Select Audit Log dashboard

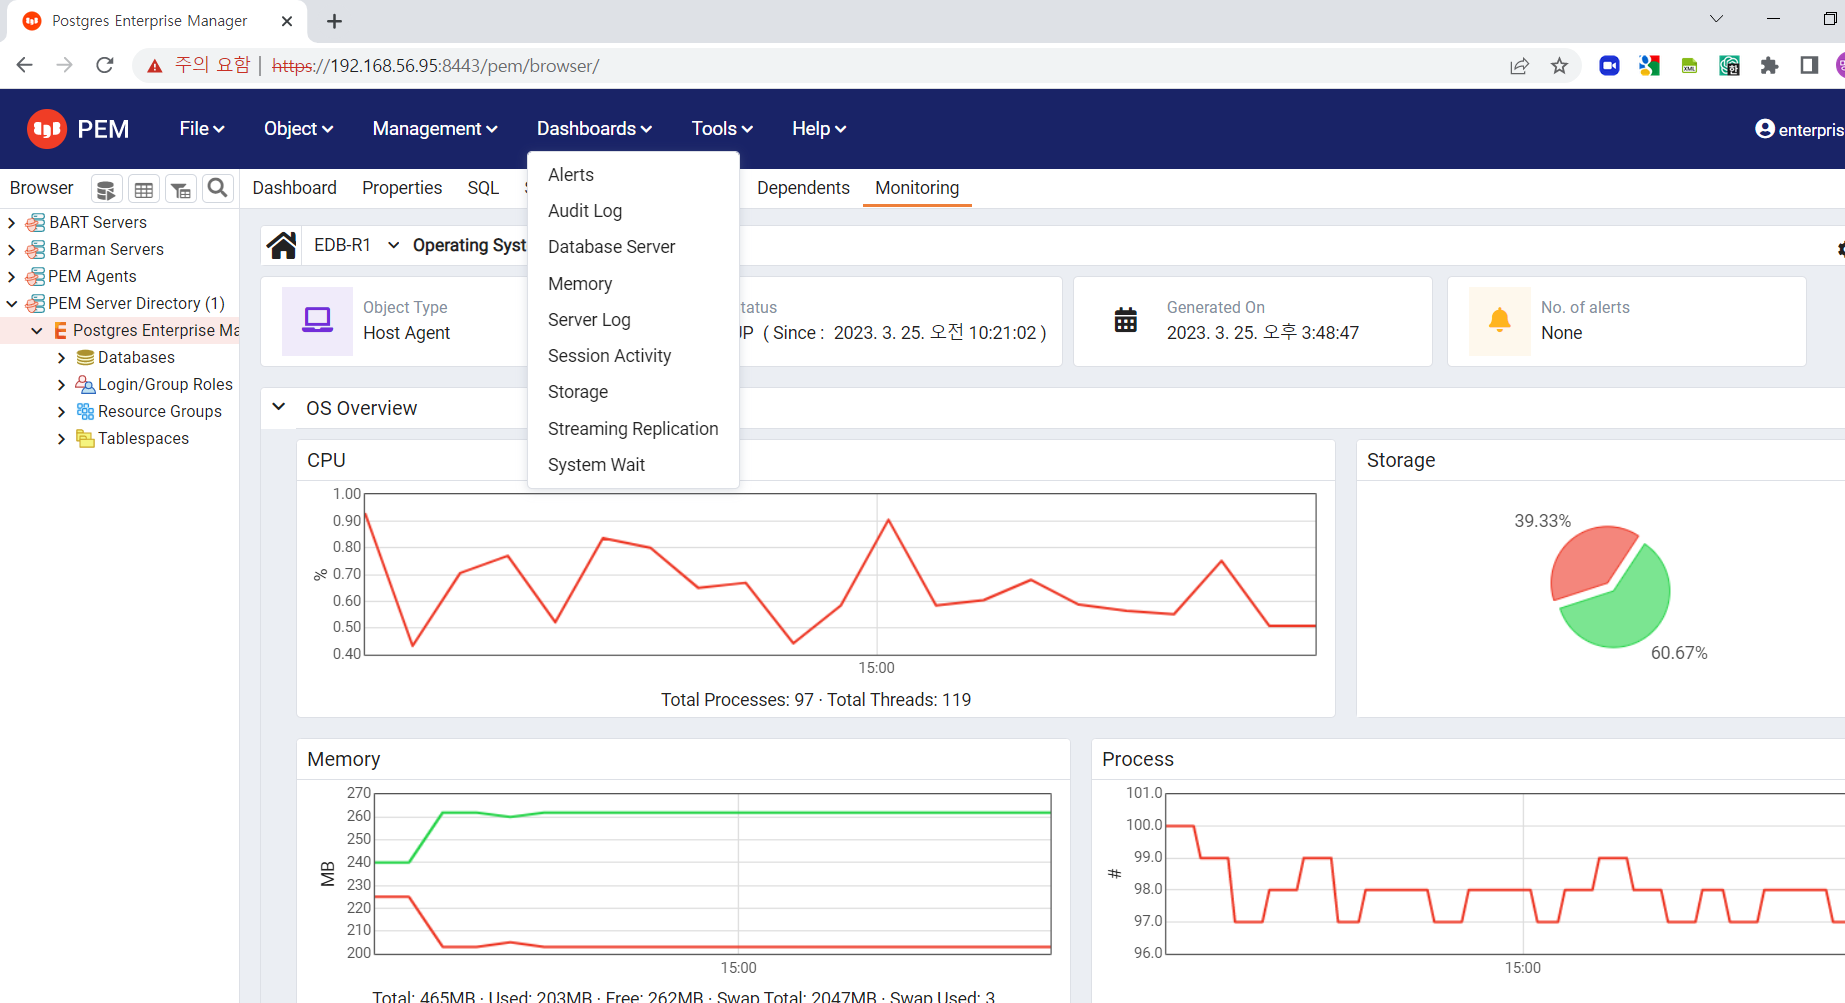[x=633, y=211]
